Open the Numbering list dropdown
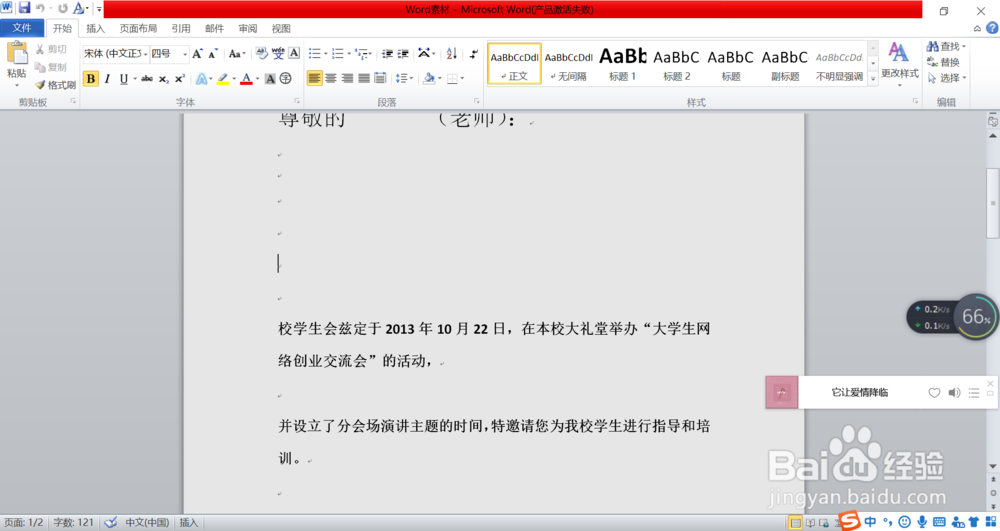The height and width of the screenshot is (531, 1000). tap(348, 54)
